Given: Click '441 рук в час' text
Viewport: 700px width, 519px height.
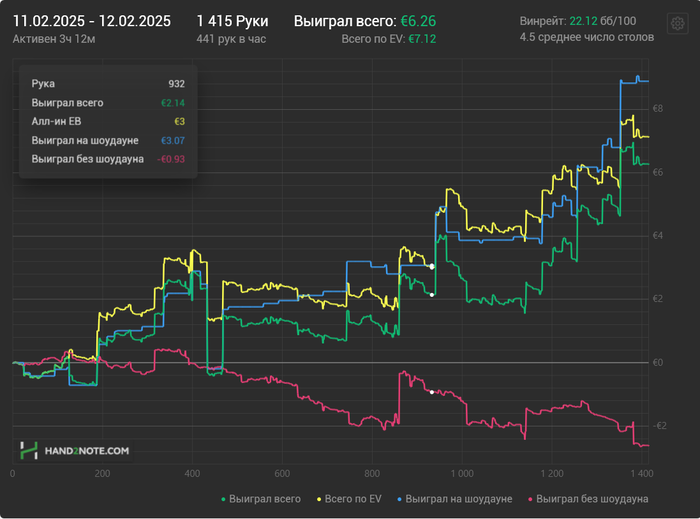Looking at the screenshot, I should click(x=231, y=39).
